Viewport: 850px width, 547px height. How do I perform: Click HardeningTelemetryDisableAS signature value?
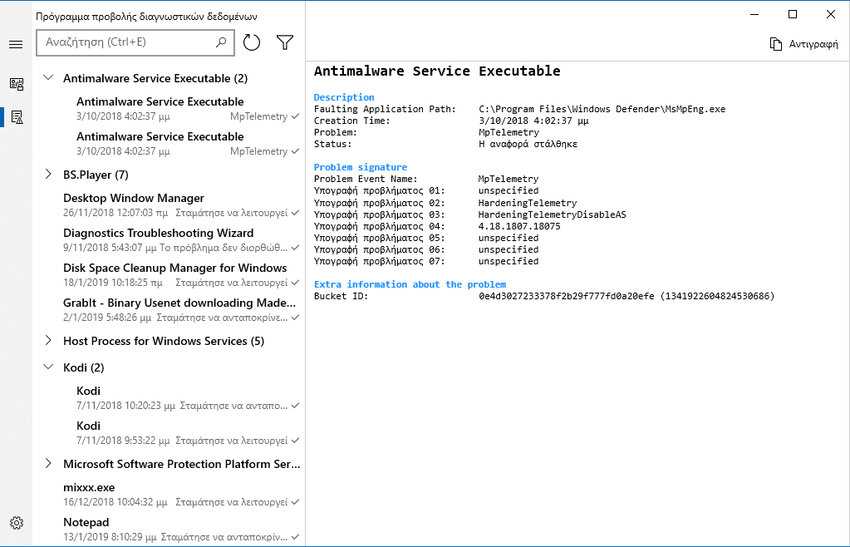click(x=552, y=214)
